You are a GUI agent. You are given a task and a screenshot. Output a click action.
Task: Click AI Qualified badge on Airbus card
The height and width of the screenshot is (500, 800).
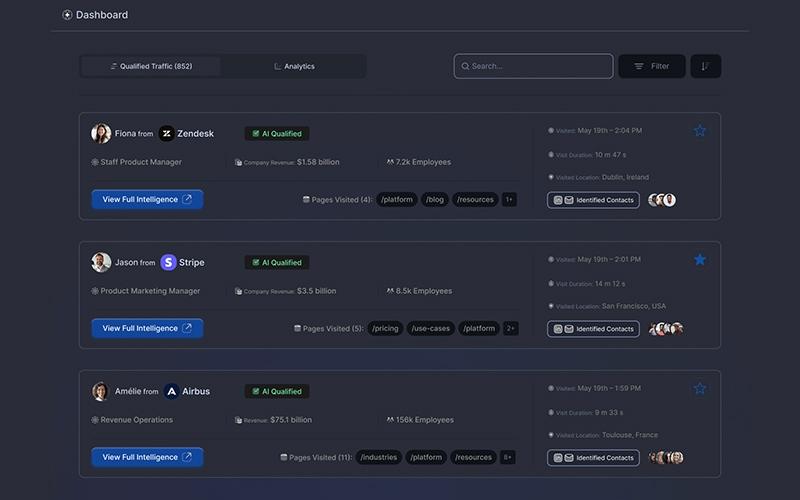coord(277,392)
